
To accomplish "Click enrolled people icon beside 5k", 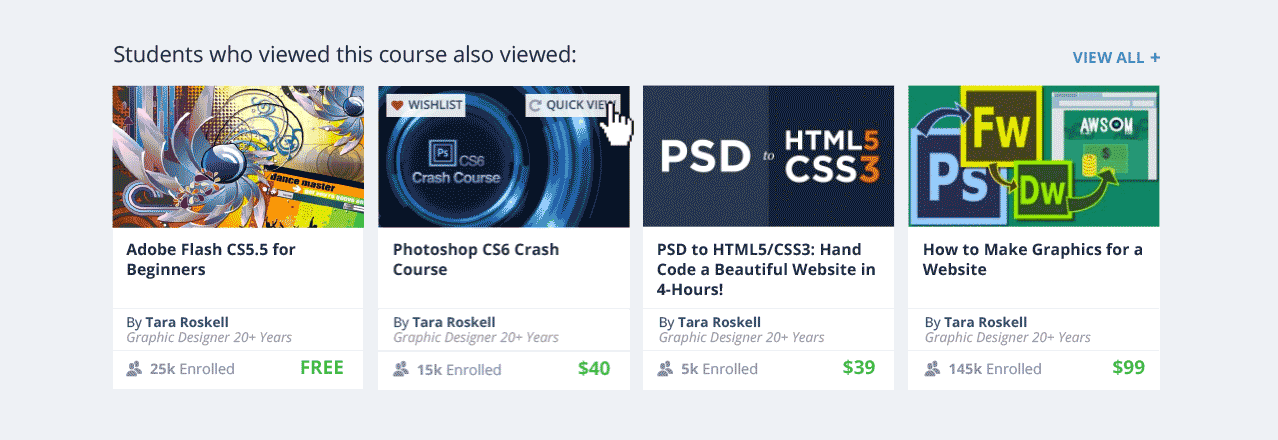I will tap(666, 369).
